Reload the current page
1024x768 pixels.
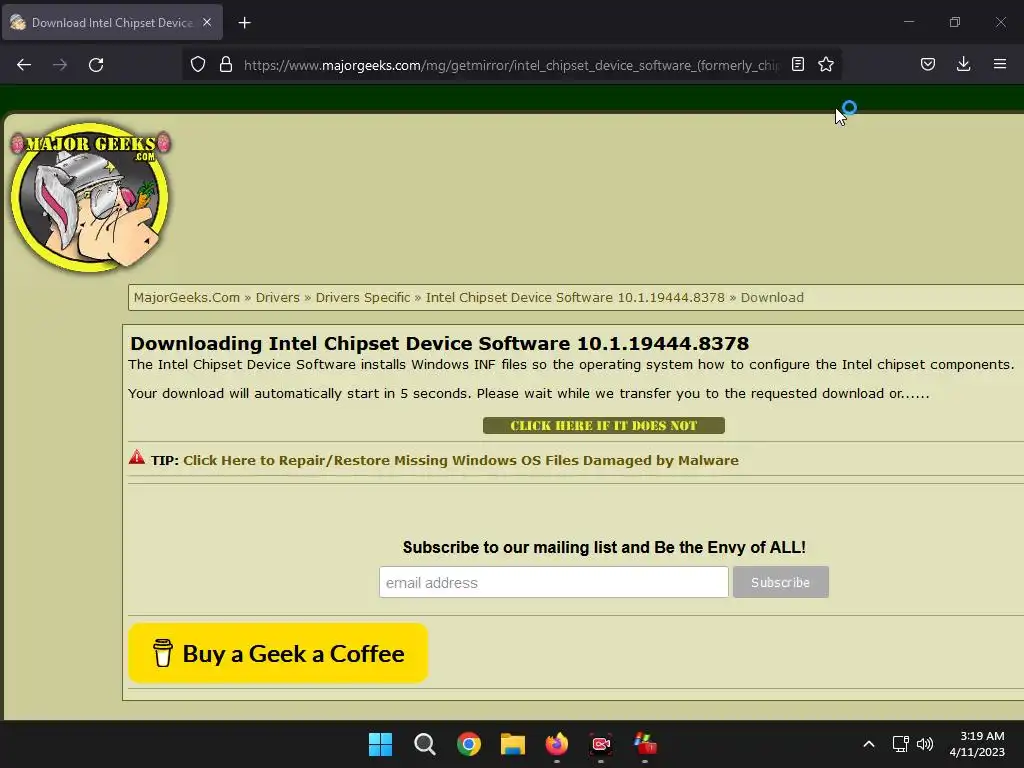(x=96, y=65)
